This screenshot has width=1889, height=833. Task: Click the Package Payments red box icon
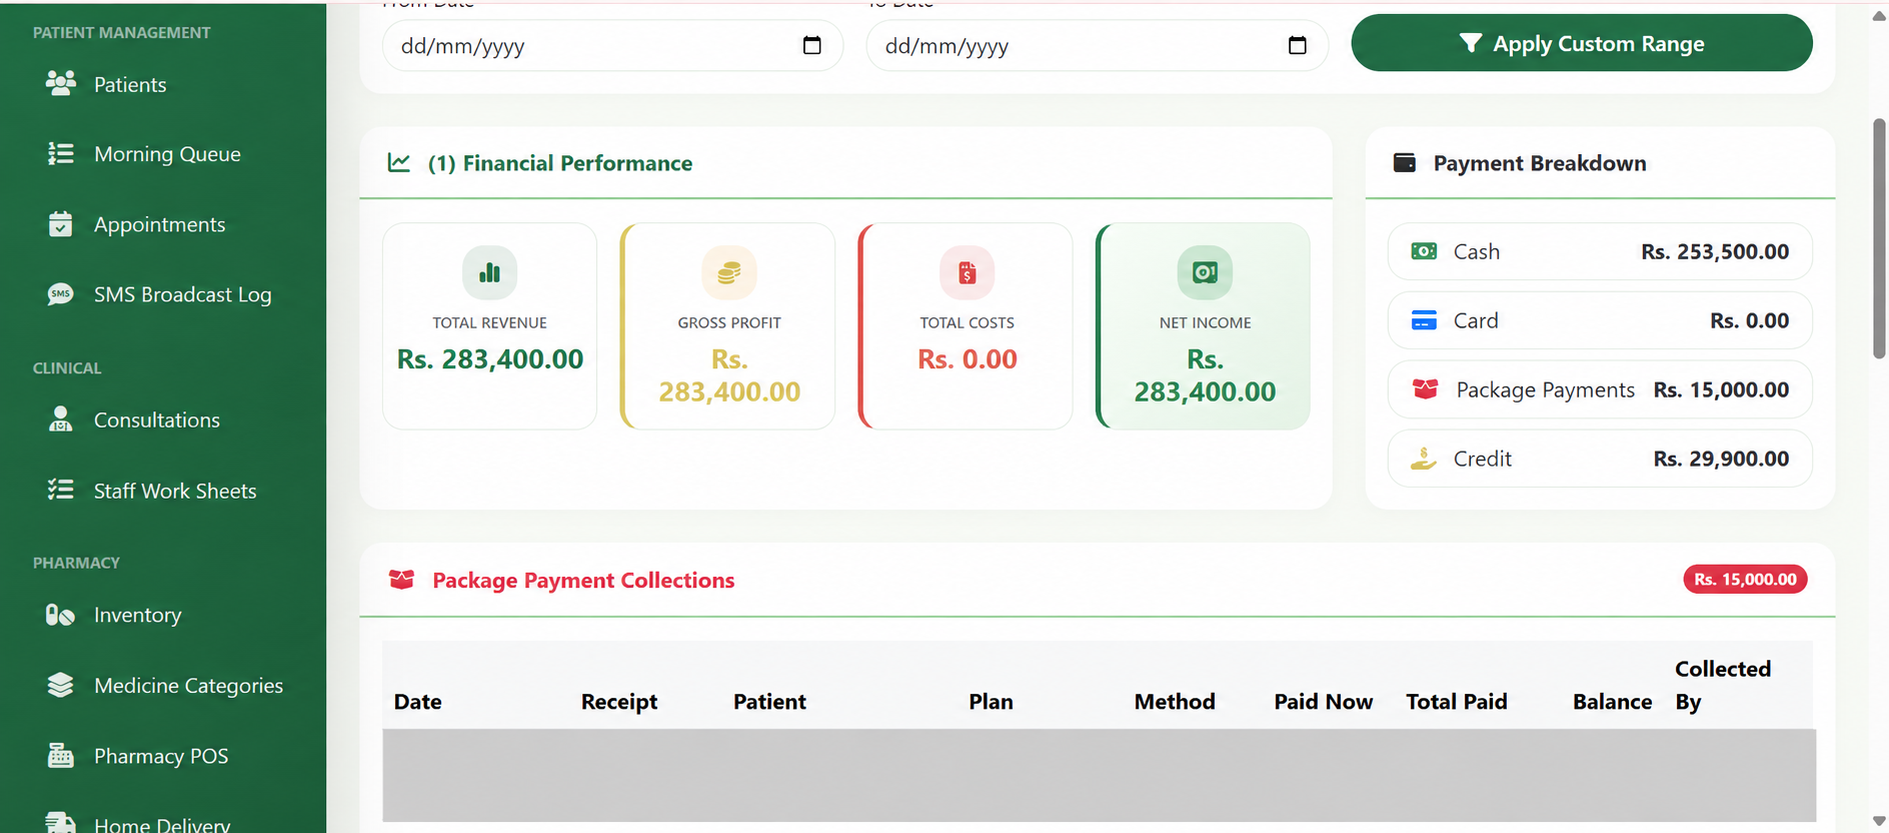pos(1425,389)
